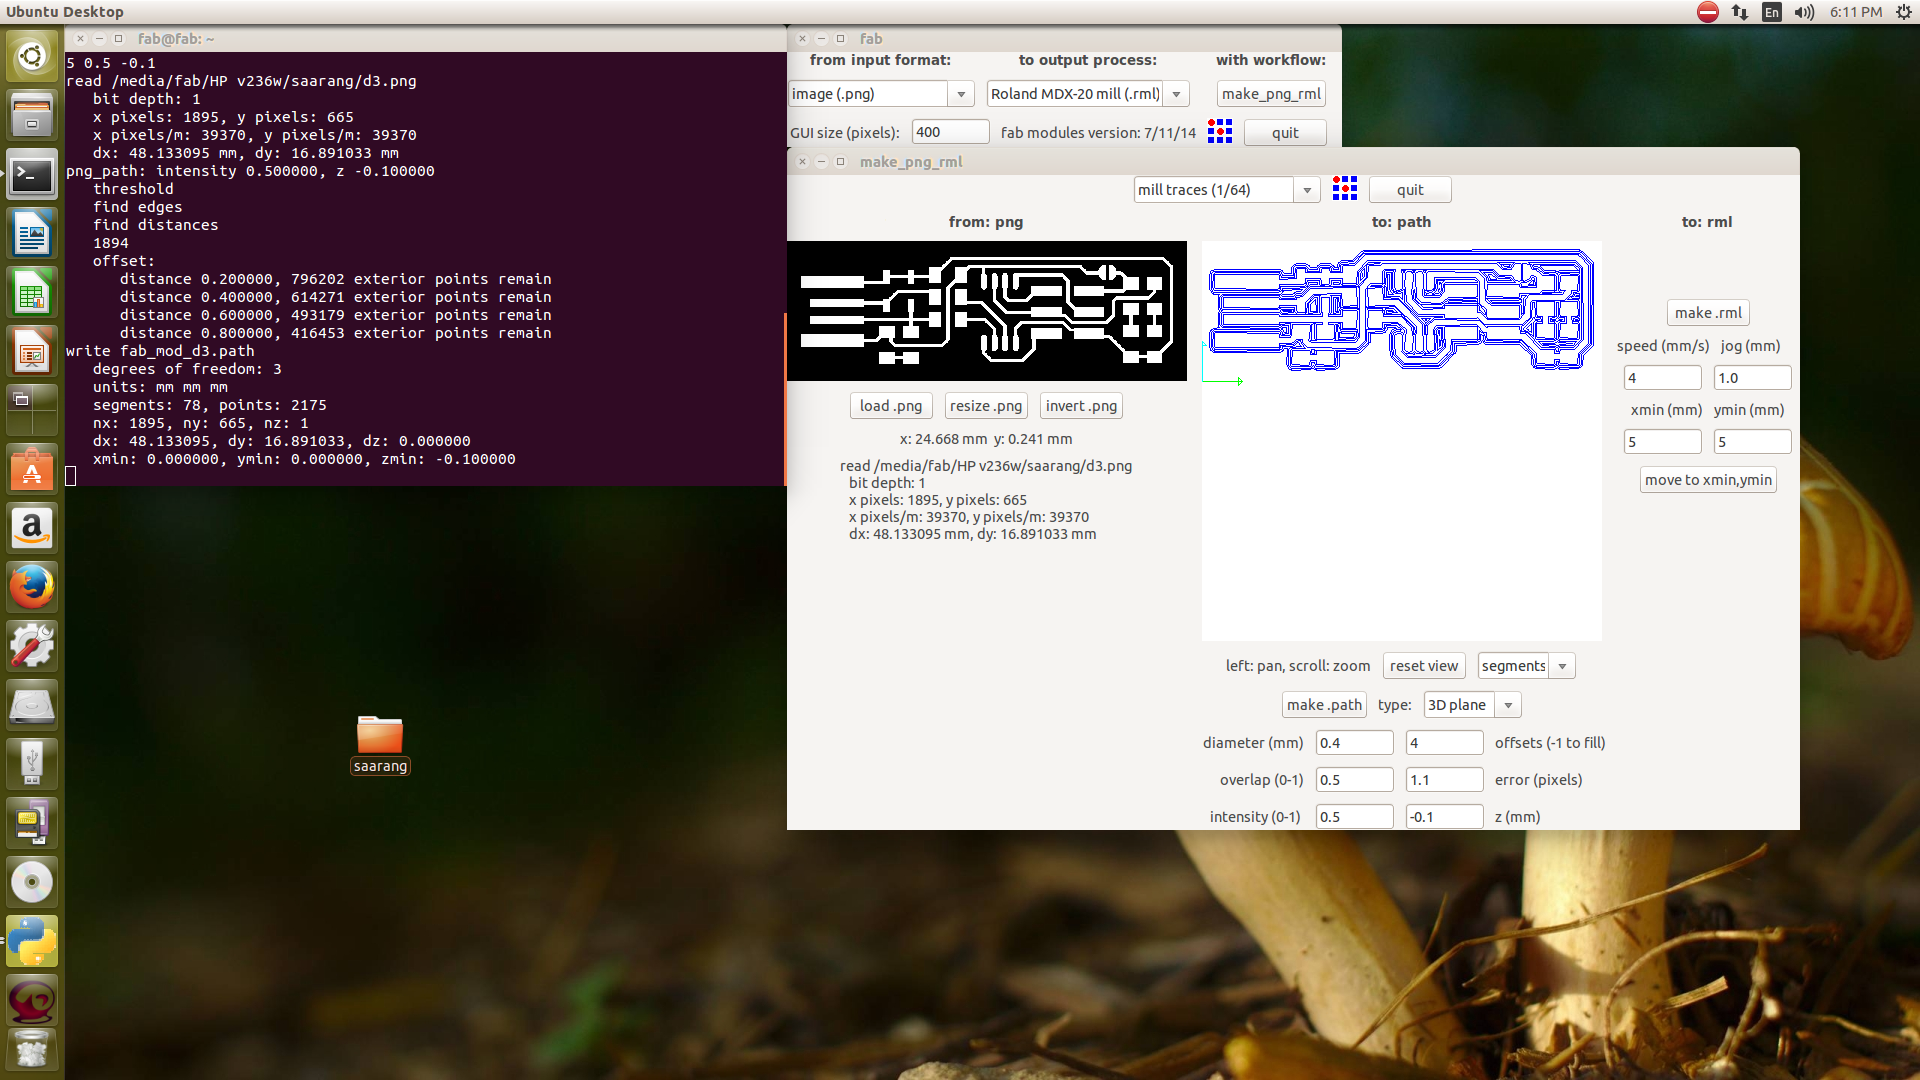Viewport: 1920px width, 1080px height.
Task: Open the USB drive icon in dock
Action: click(32, 764)
